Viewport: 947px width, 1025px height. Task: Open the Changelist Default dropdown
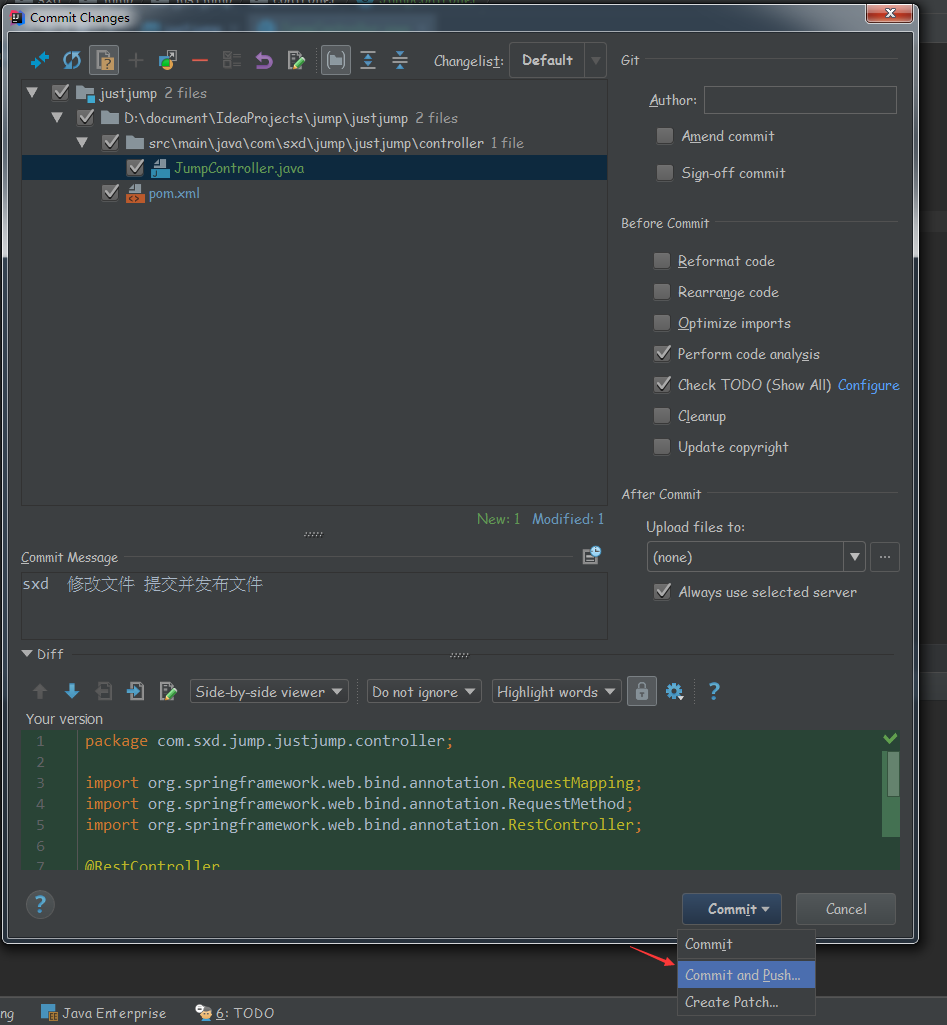click(557, 60)
